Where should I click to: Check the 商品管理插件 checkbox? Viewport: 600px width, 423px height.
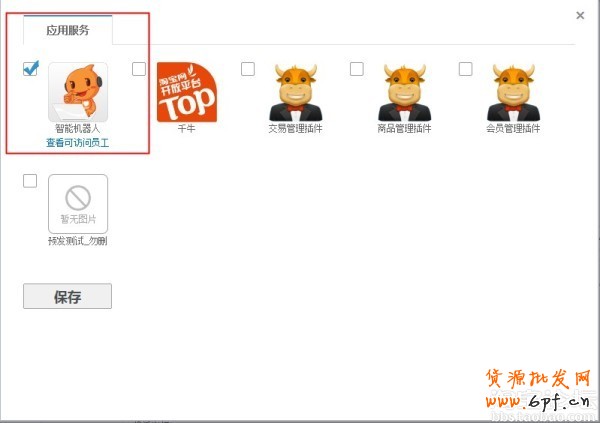click(357, 69)
